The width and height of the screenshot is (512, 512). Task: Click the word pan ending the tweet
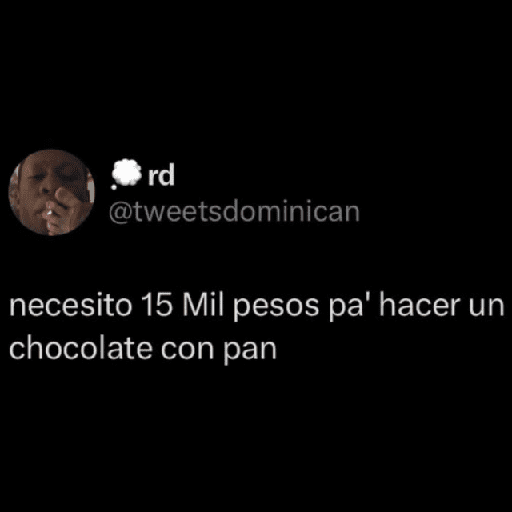coord(250,352)
